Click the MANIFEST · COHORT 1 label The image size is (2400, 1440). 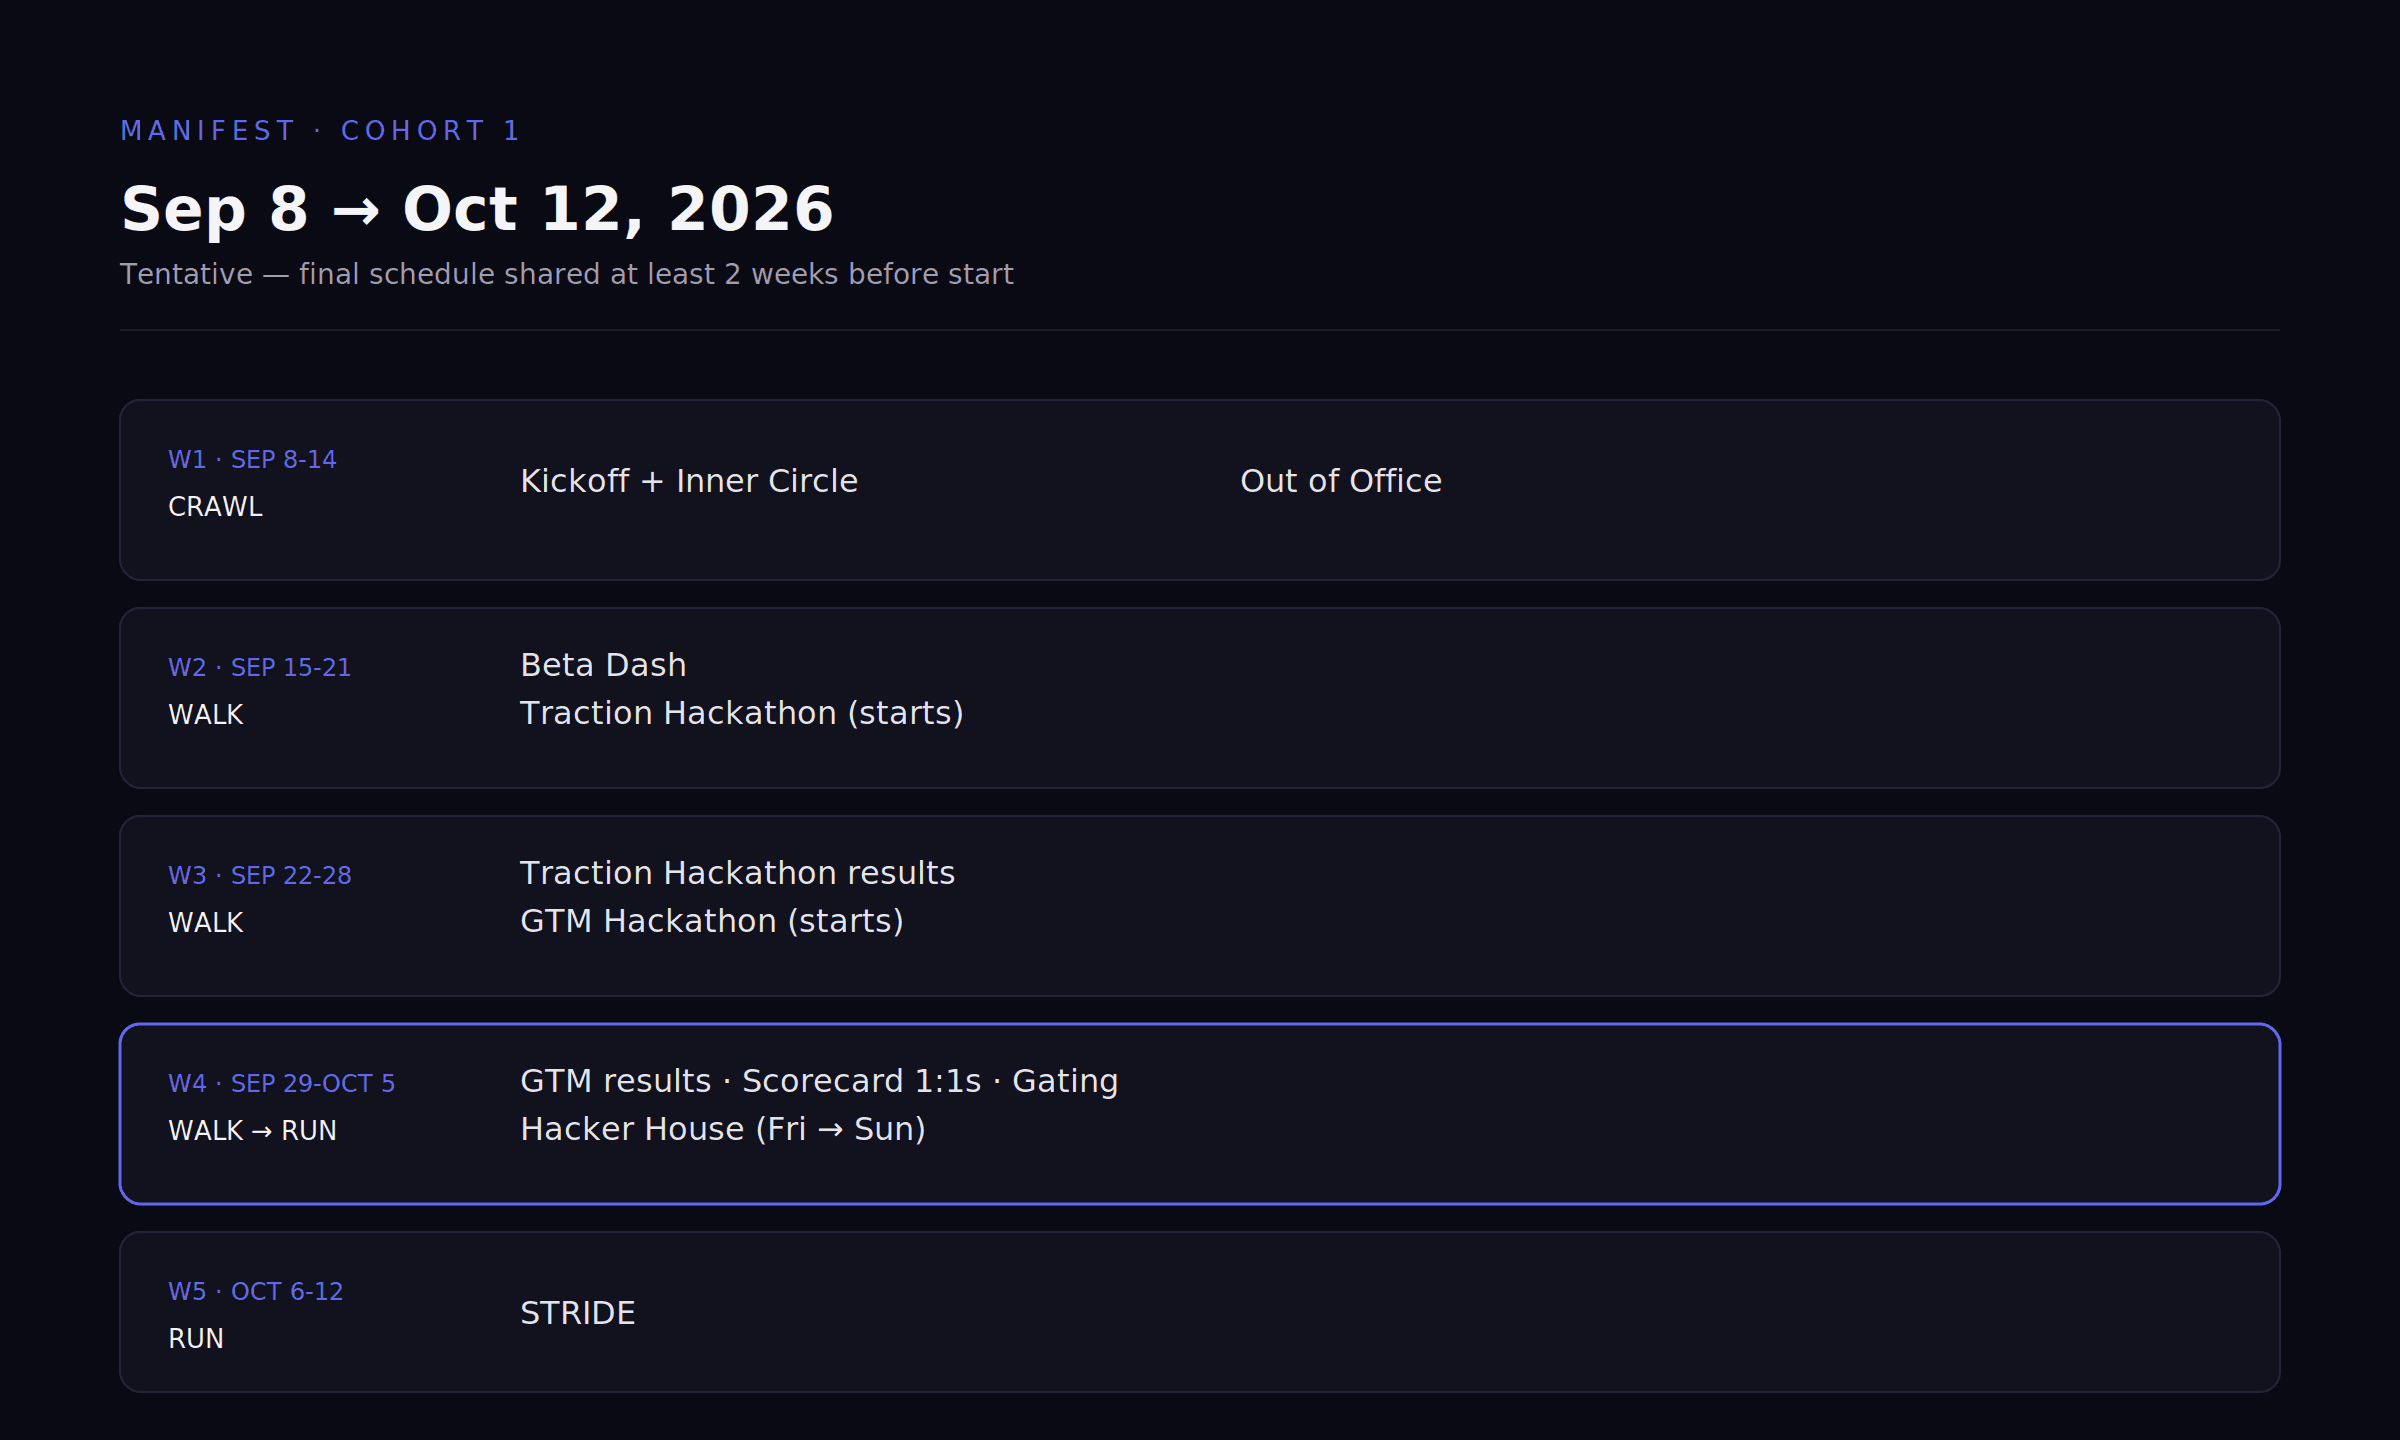[x=320, y=131]
